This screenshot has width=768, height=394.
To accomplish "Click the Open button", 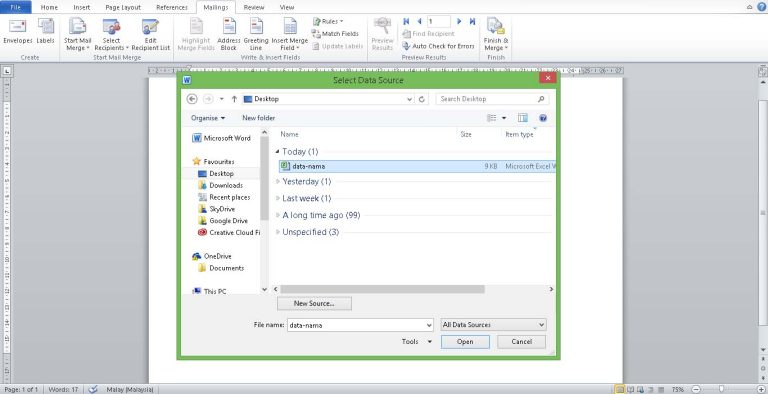I will [465, 342].
